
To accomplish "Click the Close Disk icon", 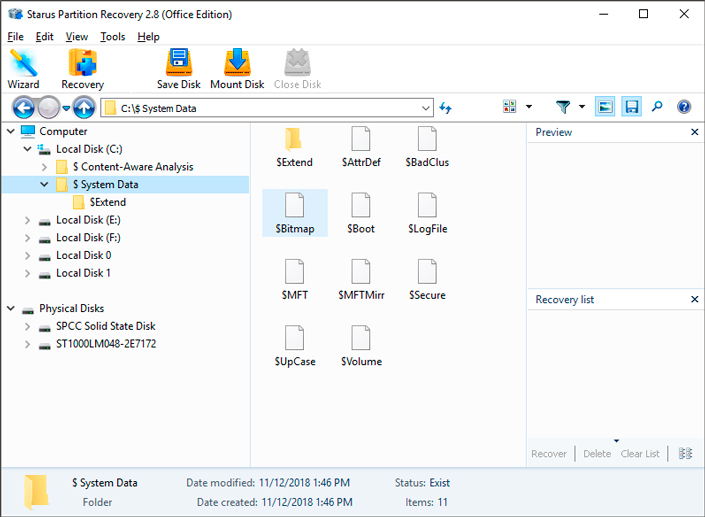I will coord(297,69).
